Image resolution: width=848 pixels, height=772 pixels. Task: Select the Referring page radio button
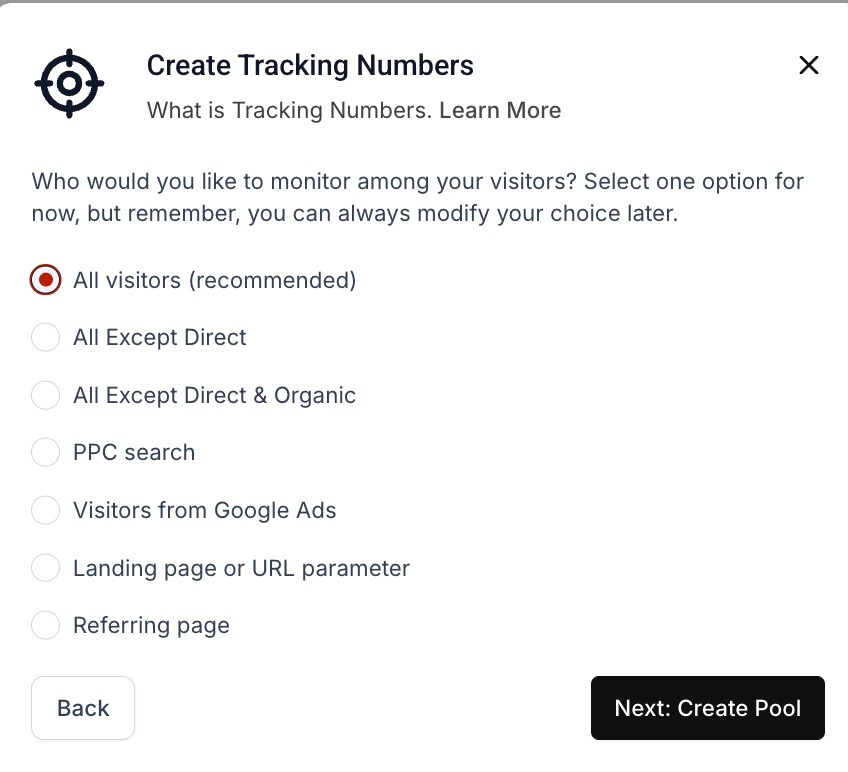[x=45, y=626]
